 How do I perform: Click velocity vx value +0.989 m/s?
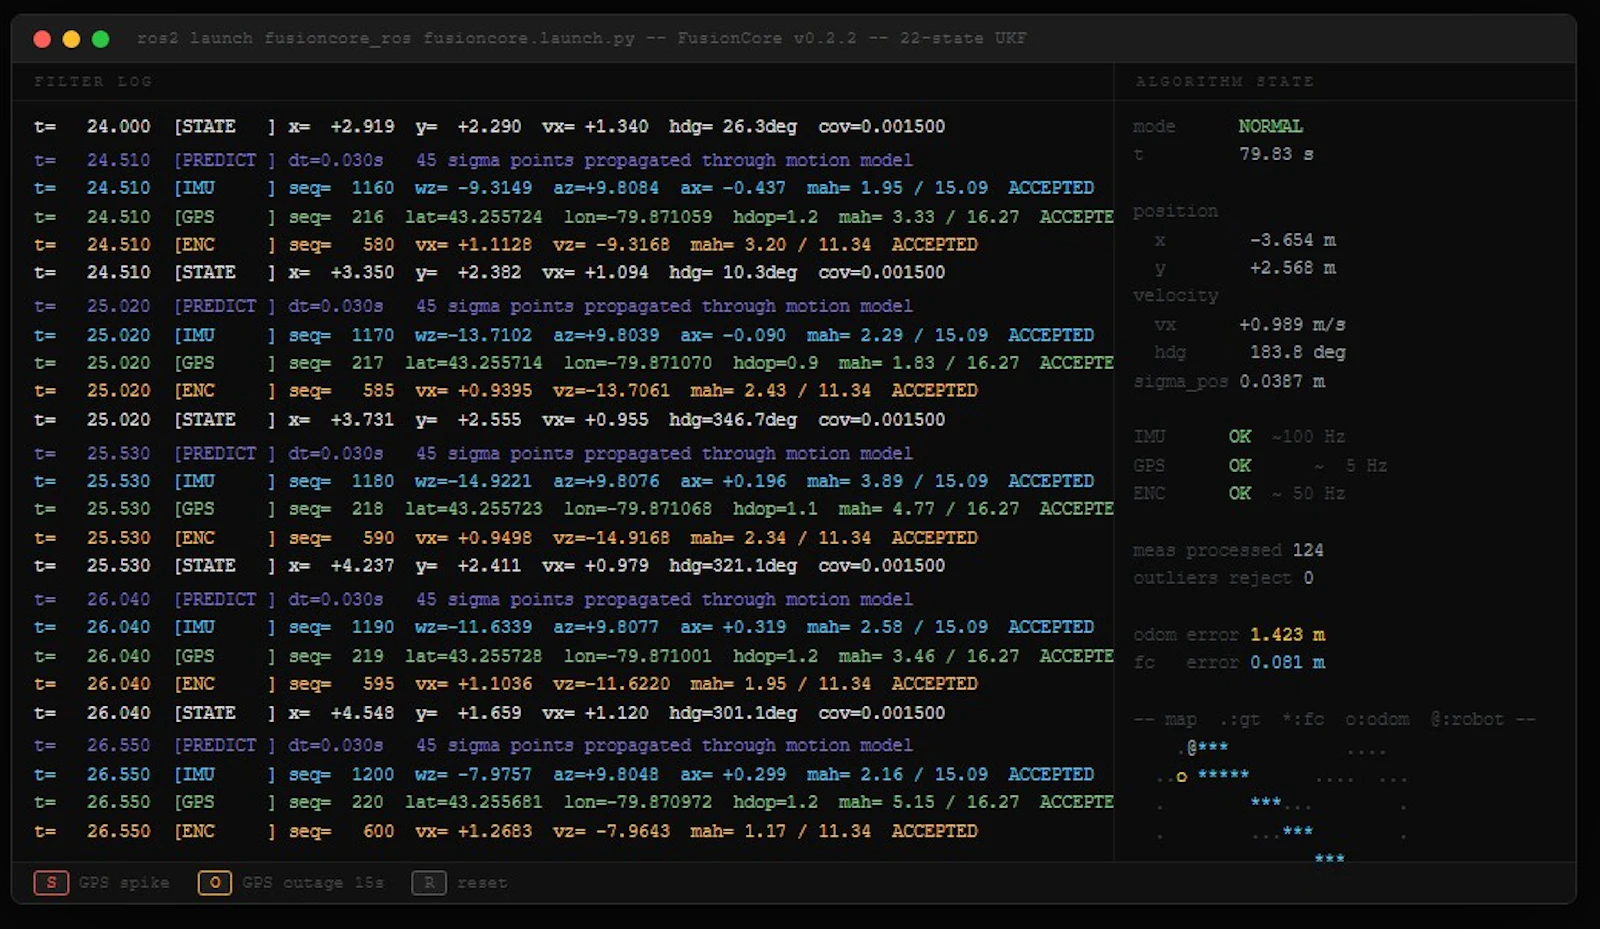[x=1292, y=325]
